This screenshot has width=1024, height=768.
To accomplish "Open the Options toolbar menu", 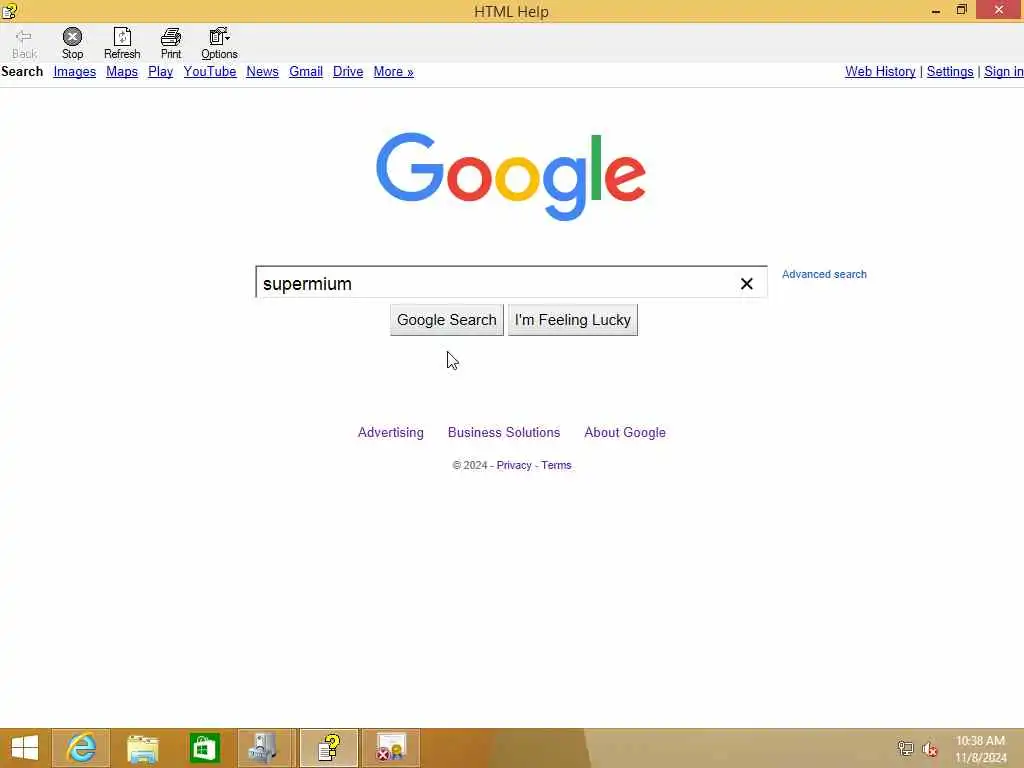I will [219, 43].
